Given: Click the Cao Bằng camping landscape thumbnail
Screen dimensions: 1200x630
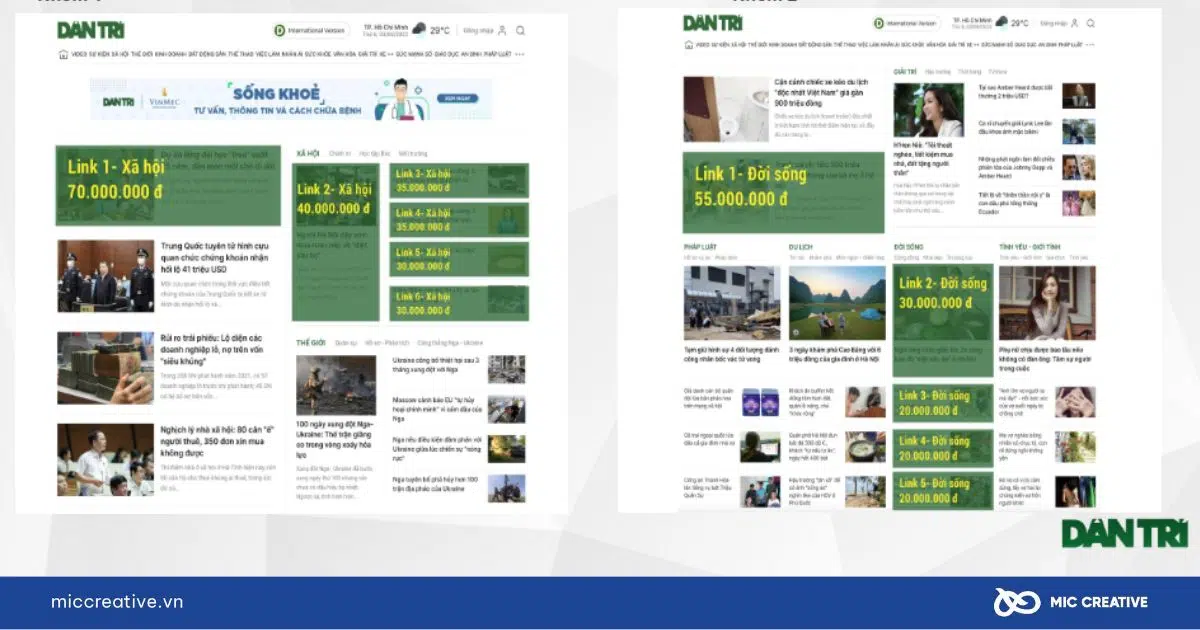Looking at the screenshot, I should [x=837, y=302].
